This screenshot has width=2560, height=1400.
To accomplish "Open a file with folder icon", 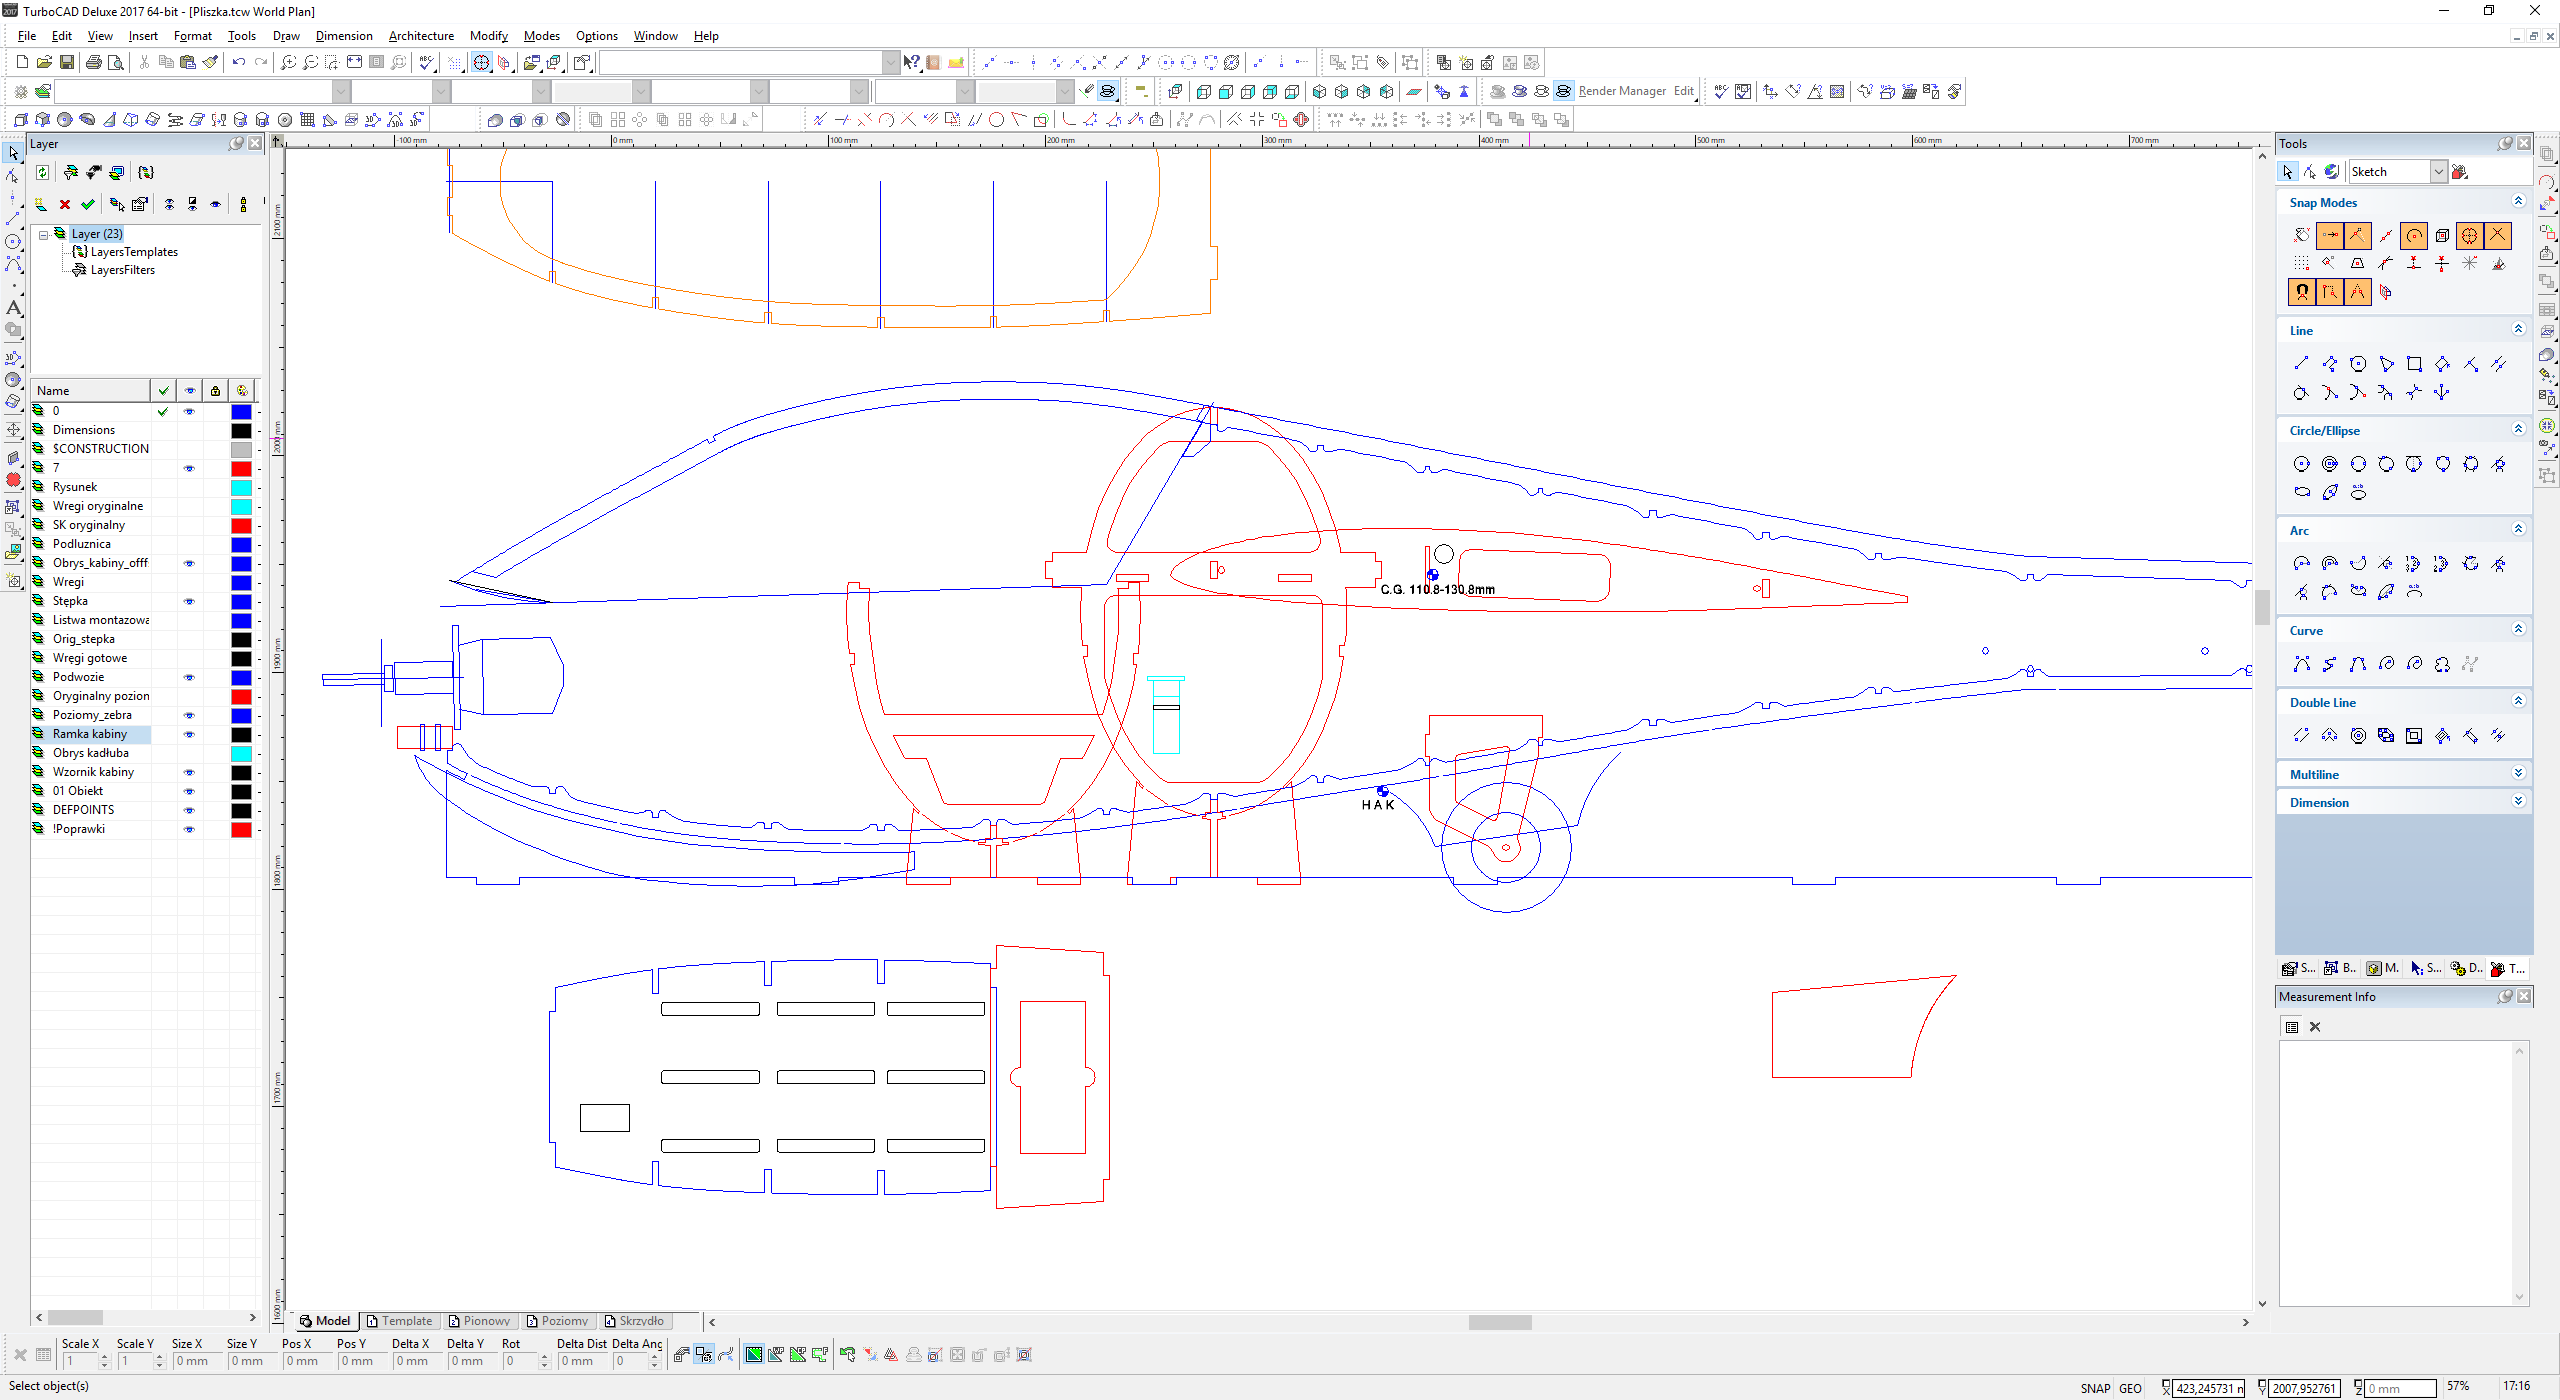I will point(44,62).
